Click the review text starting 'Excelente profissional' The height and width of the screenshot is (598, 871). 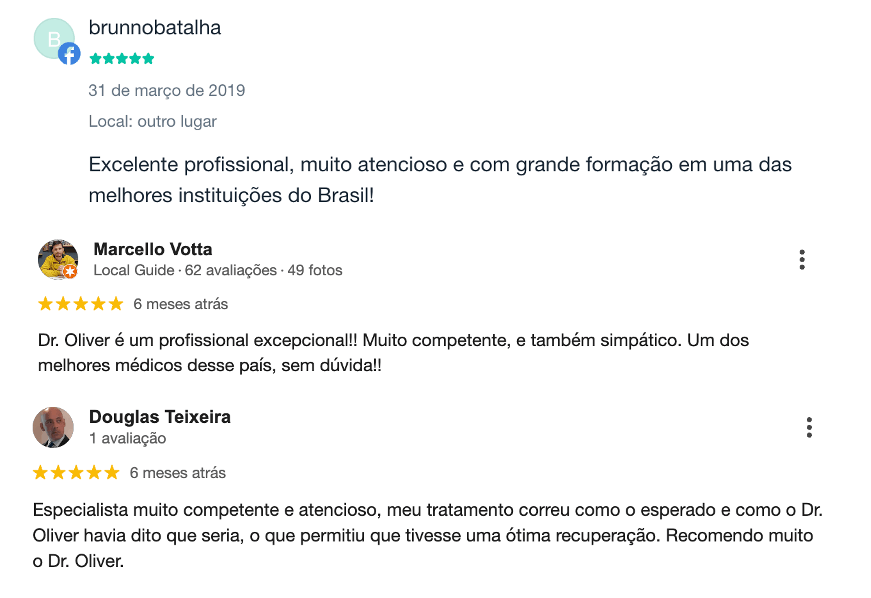(440, 180)
